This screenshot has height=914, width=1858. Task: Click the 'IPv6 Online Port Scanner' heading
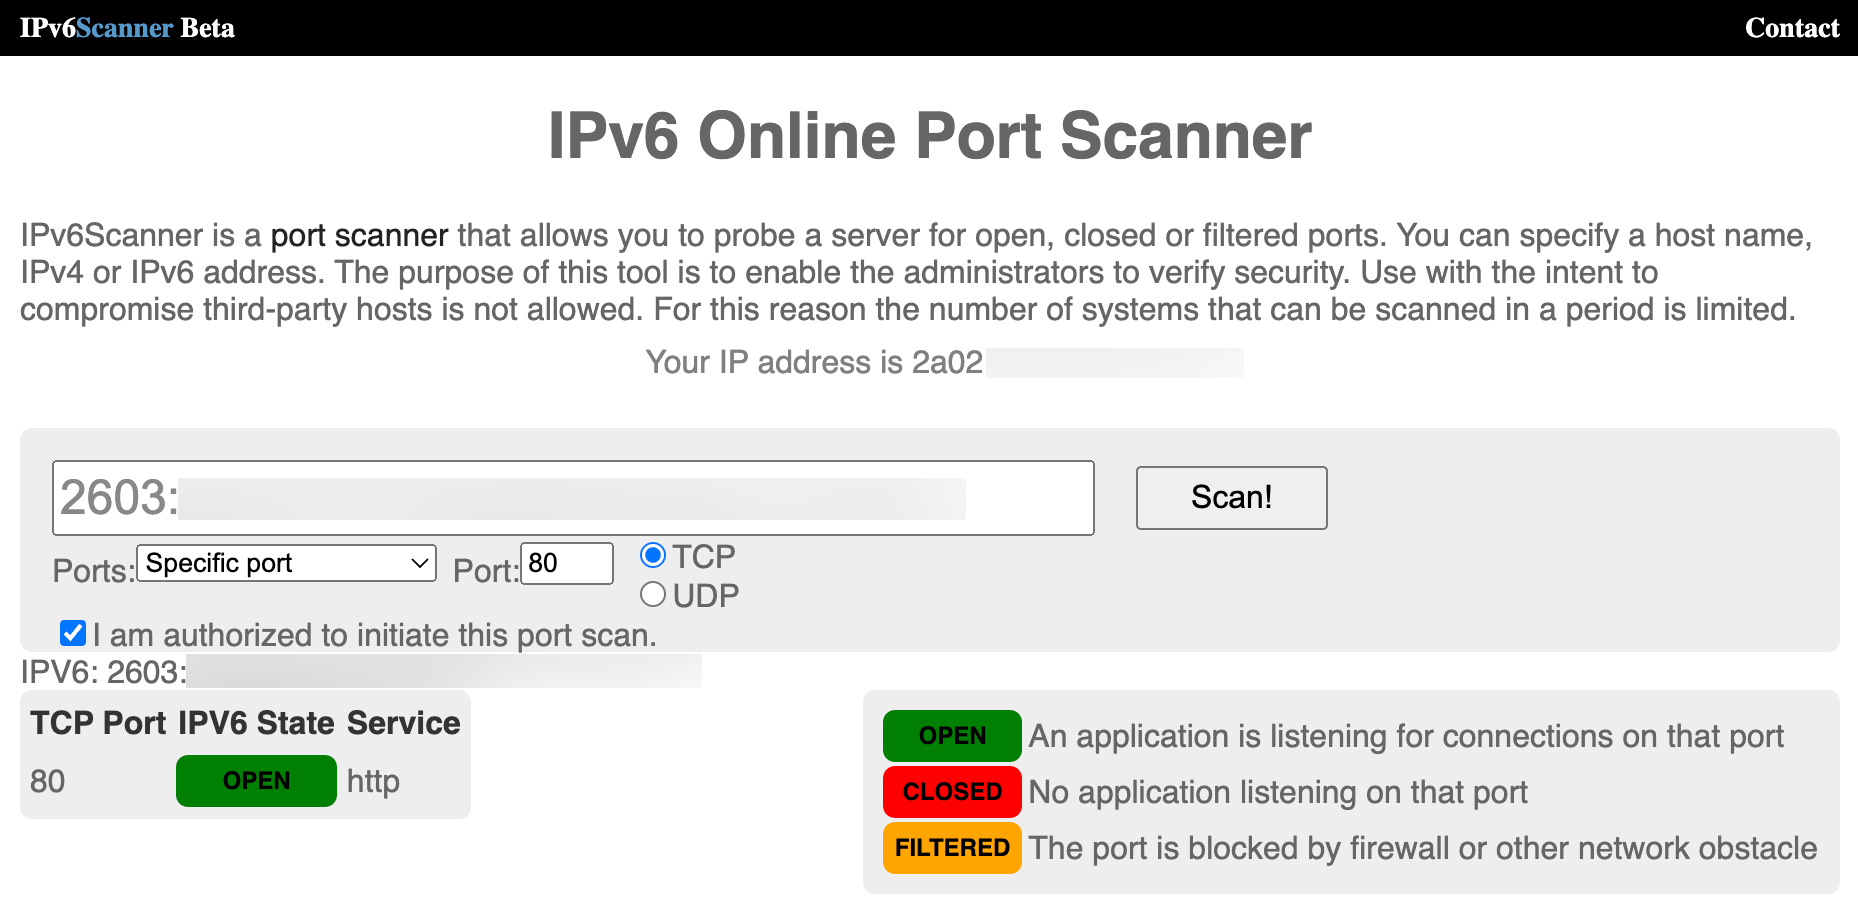click(929, 136)
